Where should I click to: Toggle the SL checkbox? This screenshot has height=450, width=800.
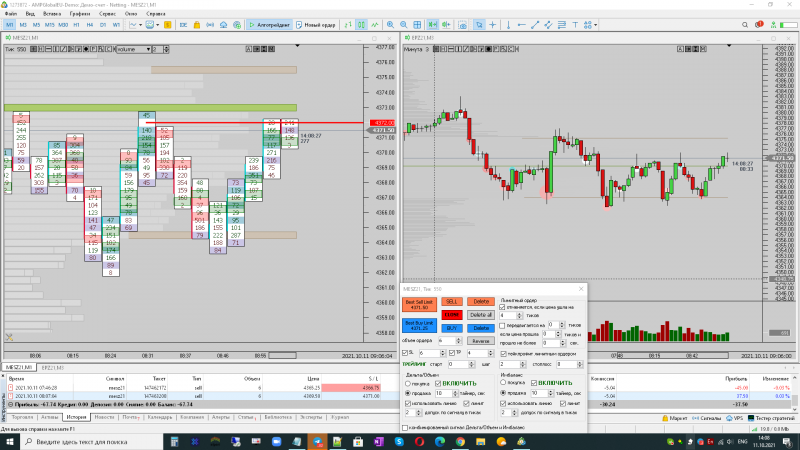click(x=405, y=353)
